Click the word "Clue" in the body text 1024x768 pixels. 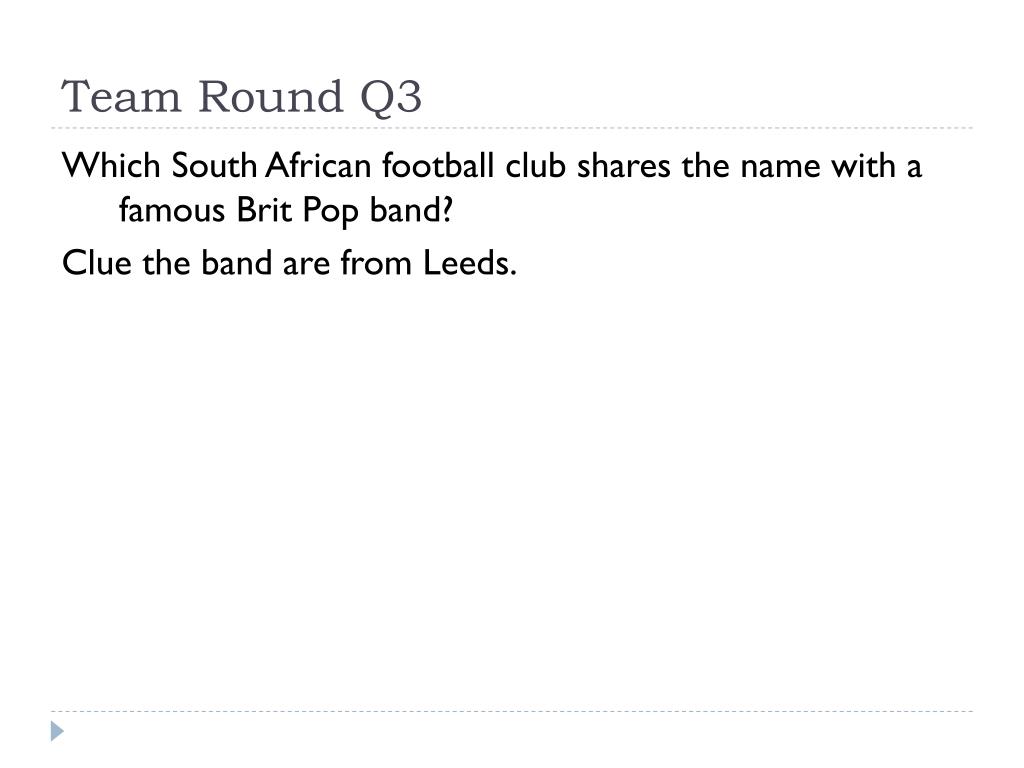coord(97,263)
